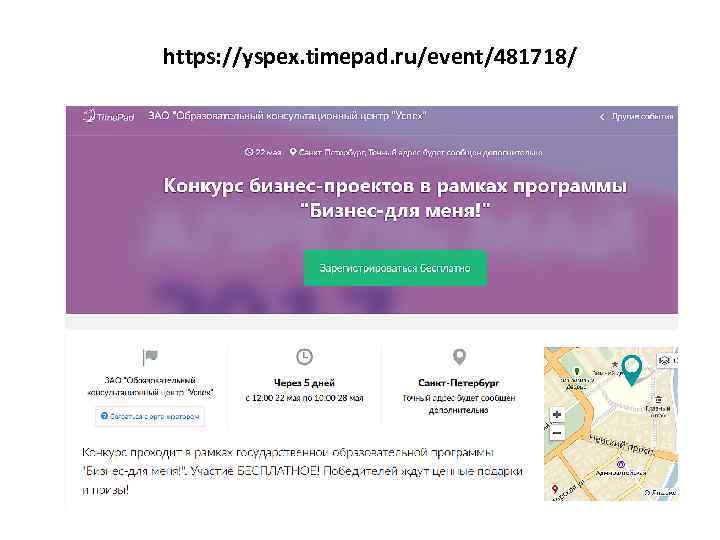Click the teal location marker on map
This screenshot has height=540, width=720.
tap(631, 370)
